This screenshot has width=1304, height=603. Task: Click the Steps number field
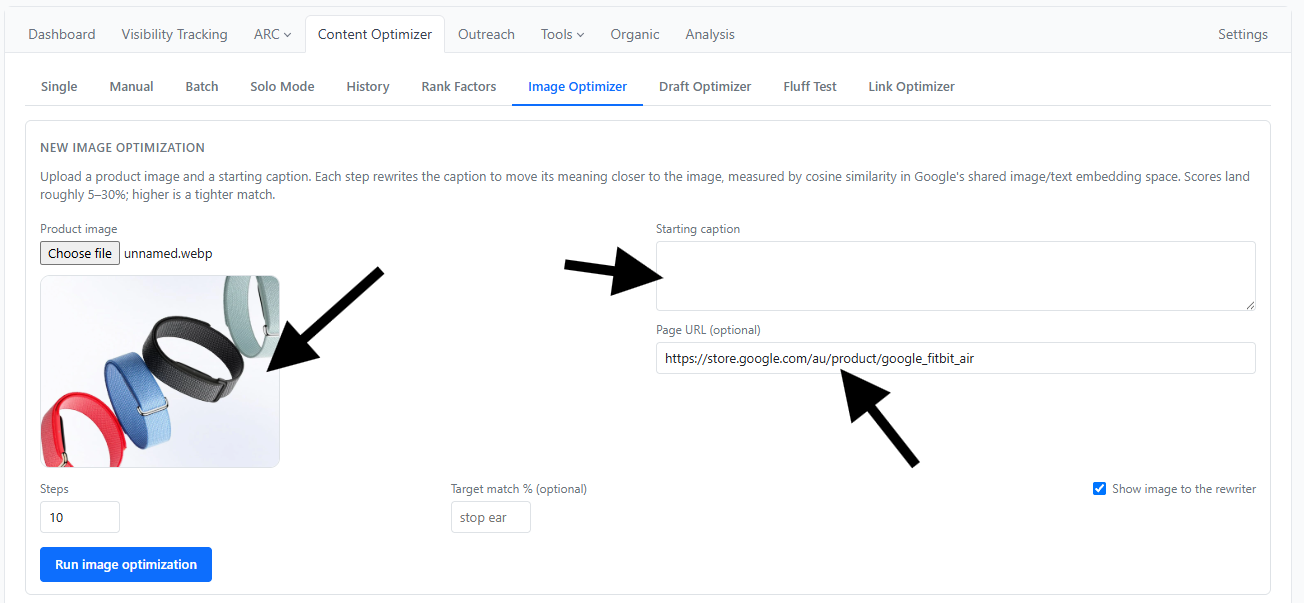[x=80, y=517]
